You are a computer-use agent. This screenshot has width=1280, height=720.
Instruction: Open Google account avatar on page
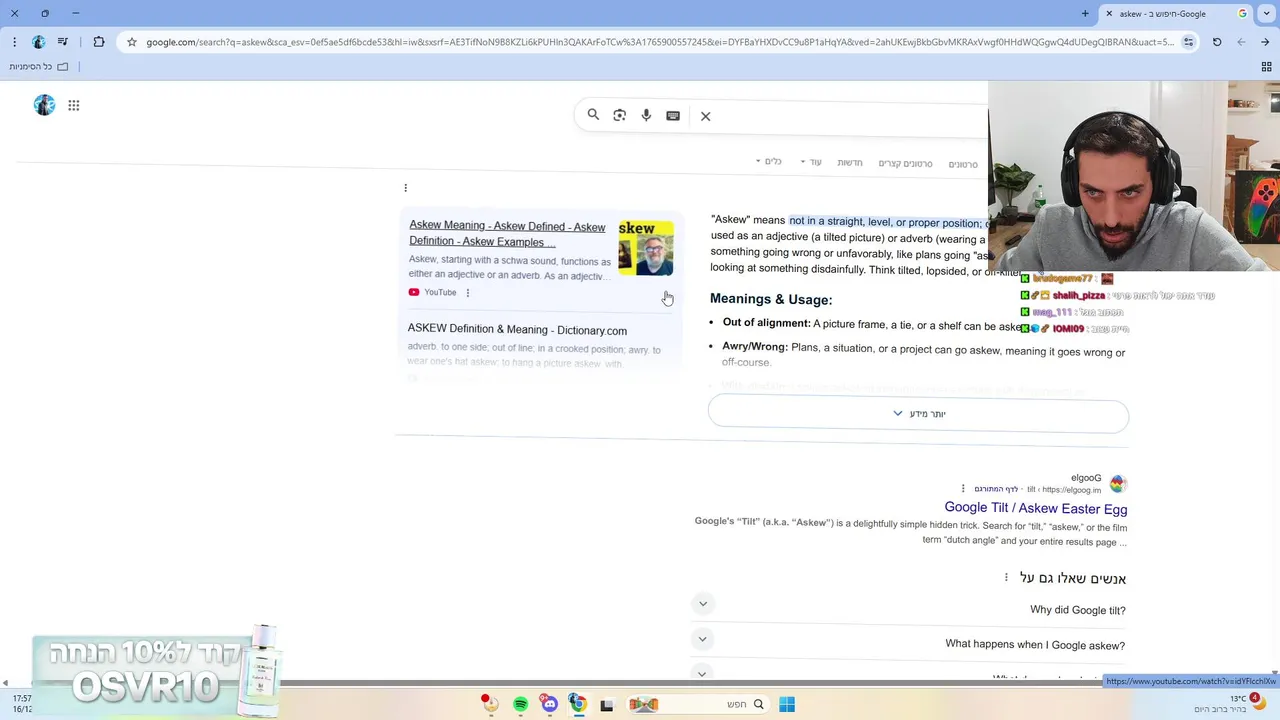(x=44, y=105)
